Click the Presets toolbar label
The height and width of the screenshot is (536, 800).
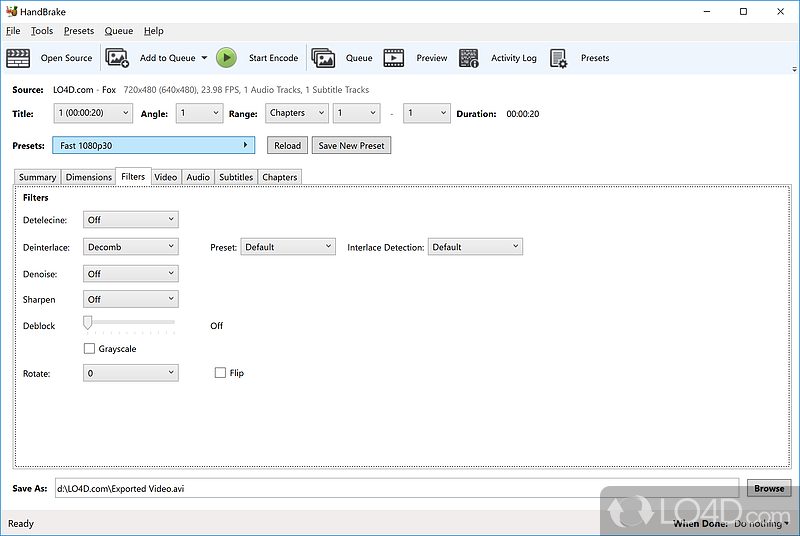click(x=595, y=58)
